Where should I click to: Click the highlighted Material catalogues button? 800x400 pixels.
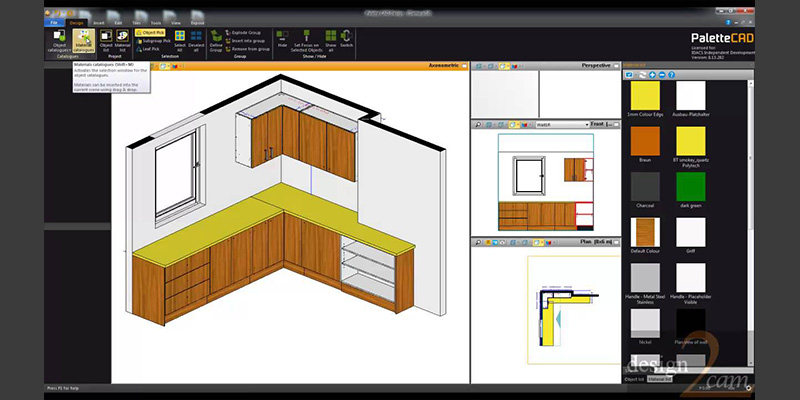84,41
